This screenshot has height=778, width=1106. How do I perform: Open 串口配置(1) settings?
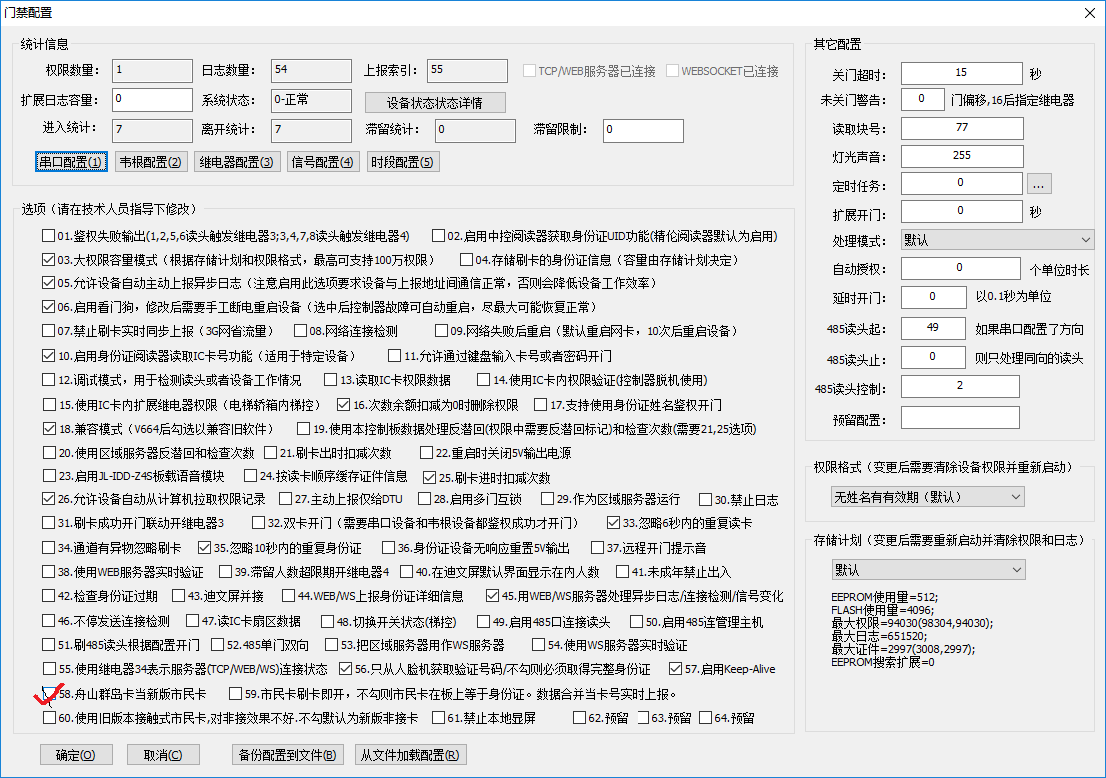71,162
